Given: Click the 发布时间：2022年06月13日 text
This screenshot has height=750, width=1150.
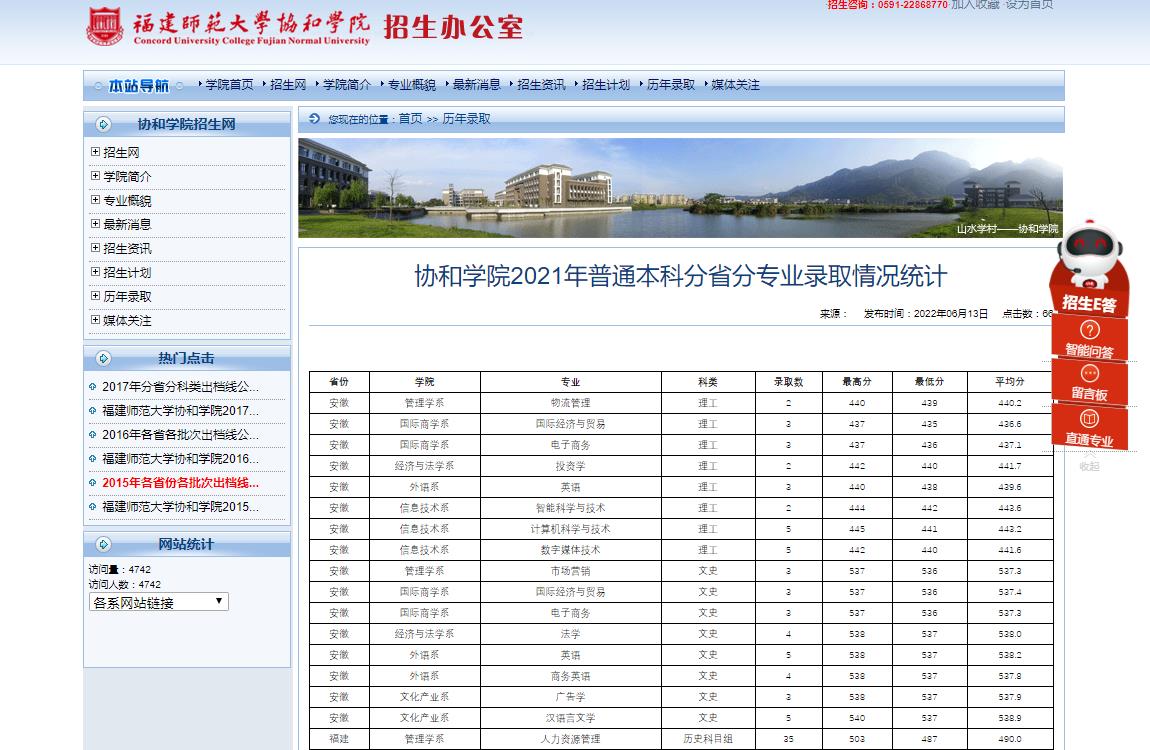Looking at the screenshot, I should (x=926, y=314).
